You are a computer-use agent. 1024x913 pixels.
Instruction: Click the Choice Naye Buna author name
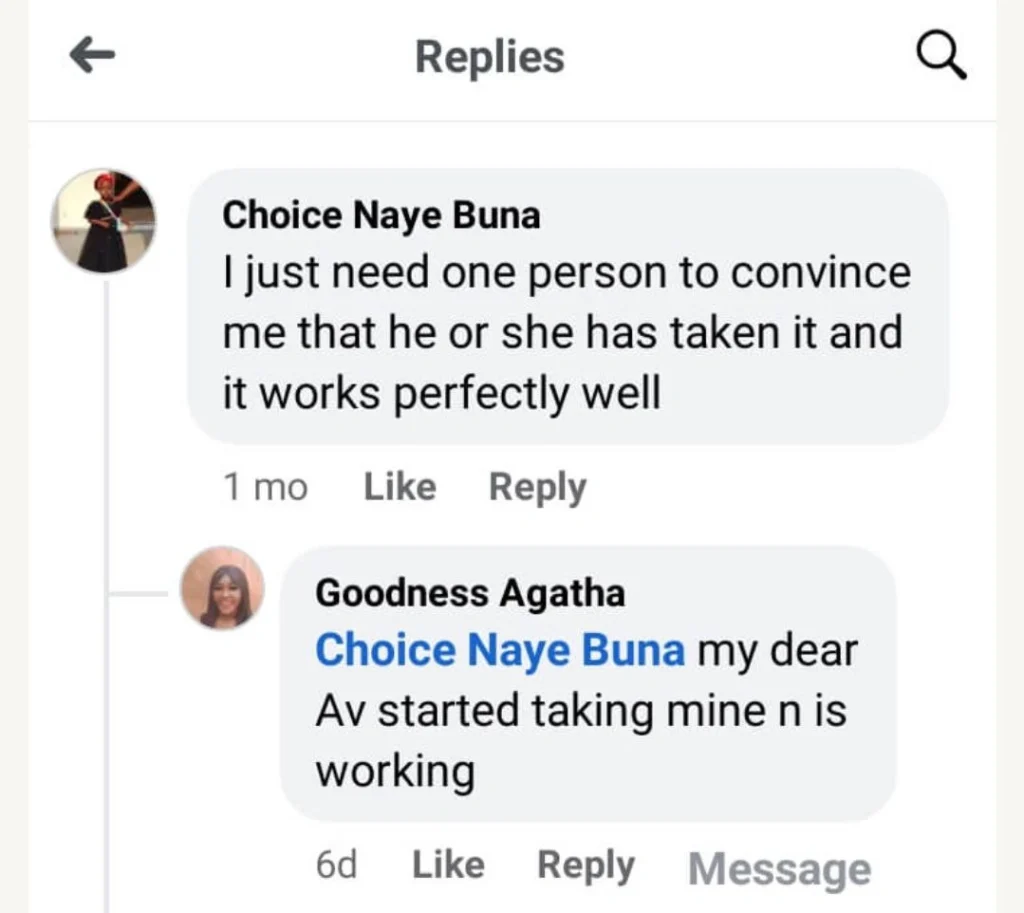381,215
